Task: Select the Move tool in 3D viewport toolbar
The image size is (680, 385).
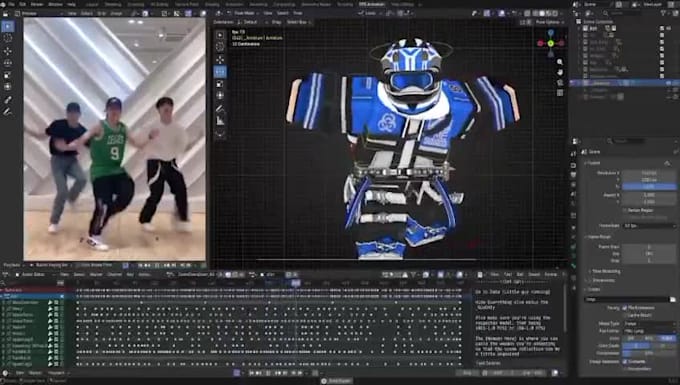Action: [x=220, y=59]
